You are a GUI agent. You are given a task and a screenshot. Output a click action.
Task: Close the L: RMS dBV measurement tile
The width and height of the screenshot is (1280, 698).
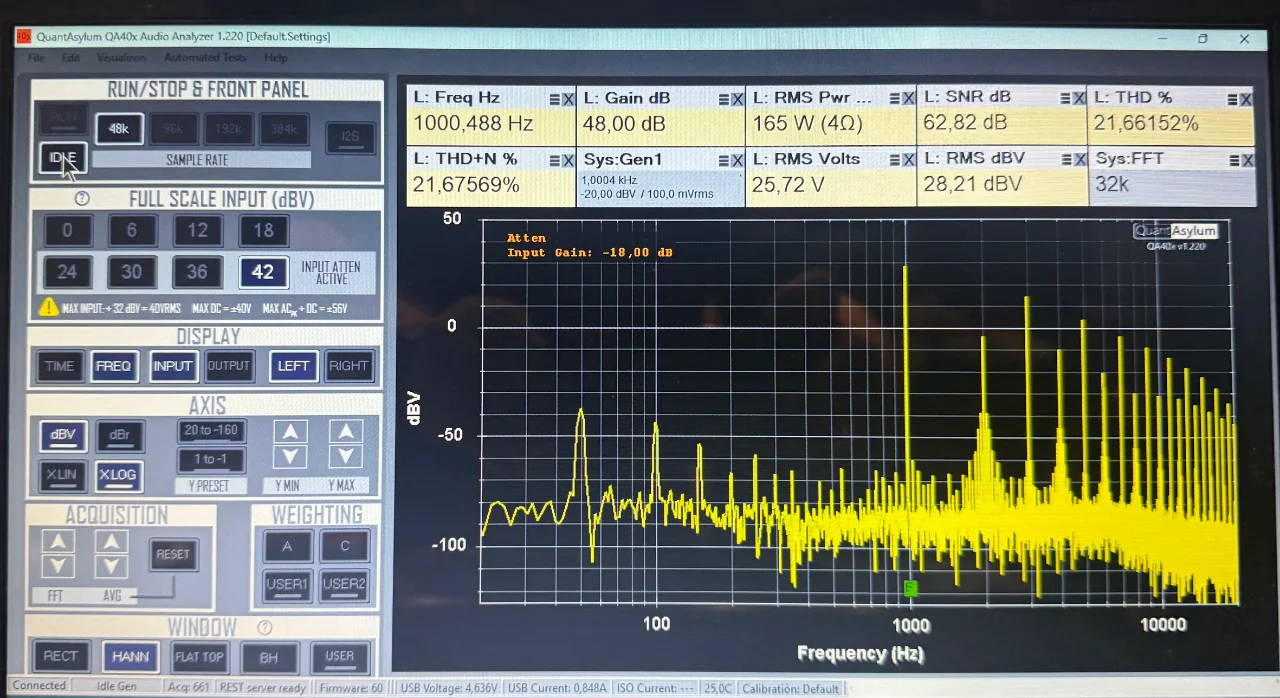click(1079, 160)
